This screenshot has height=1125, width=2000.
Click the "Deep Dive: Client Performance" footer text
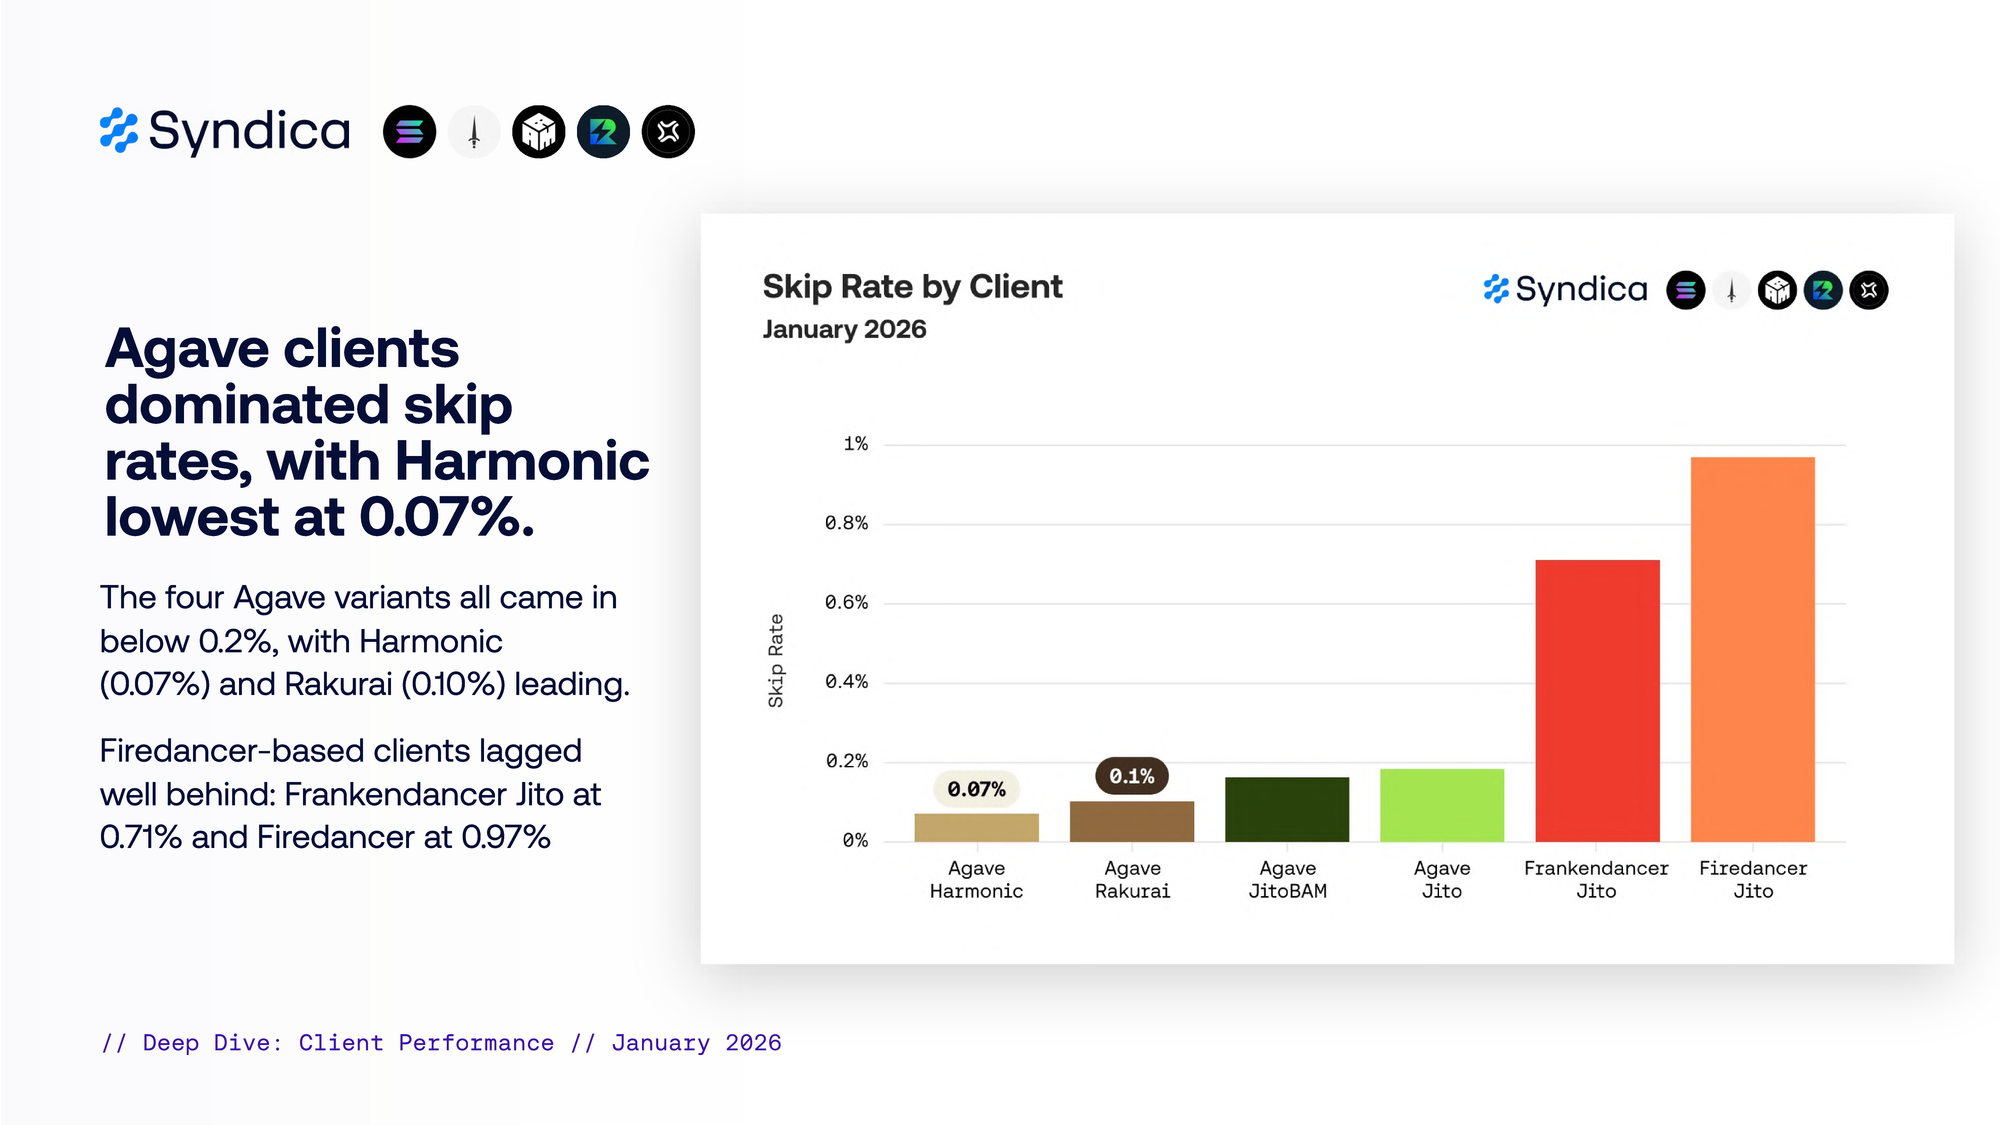coord(348,1043)
